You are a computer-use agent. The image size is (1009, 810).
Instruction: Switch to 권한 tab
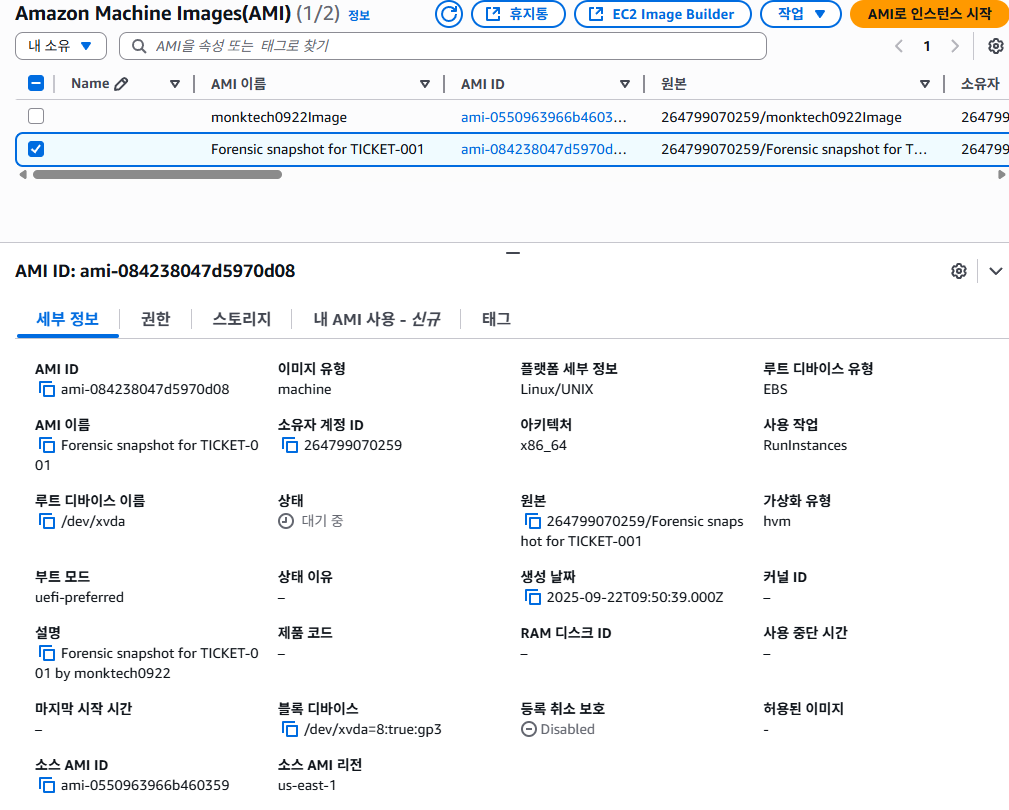click(x=155, y=319)
